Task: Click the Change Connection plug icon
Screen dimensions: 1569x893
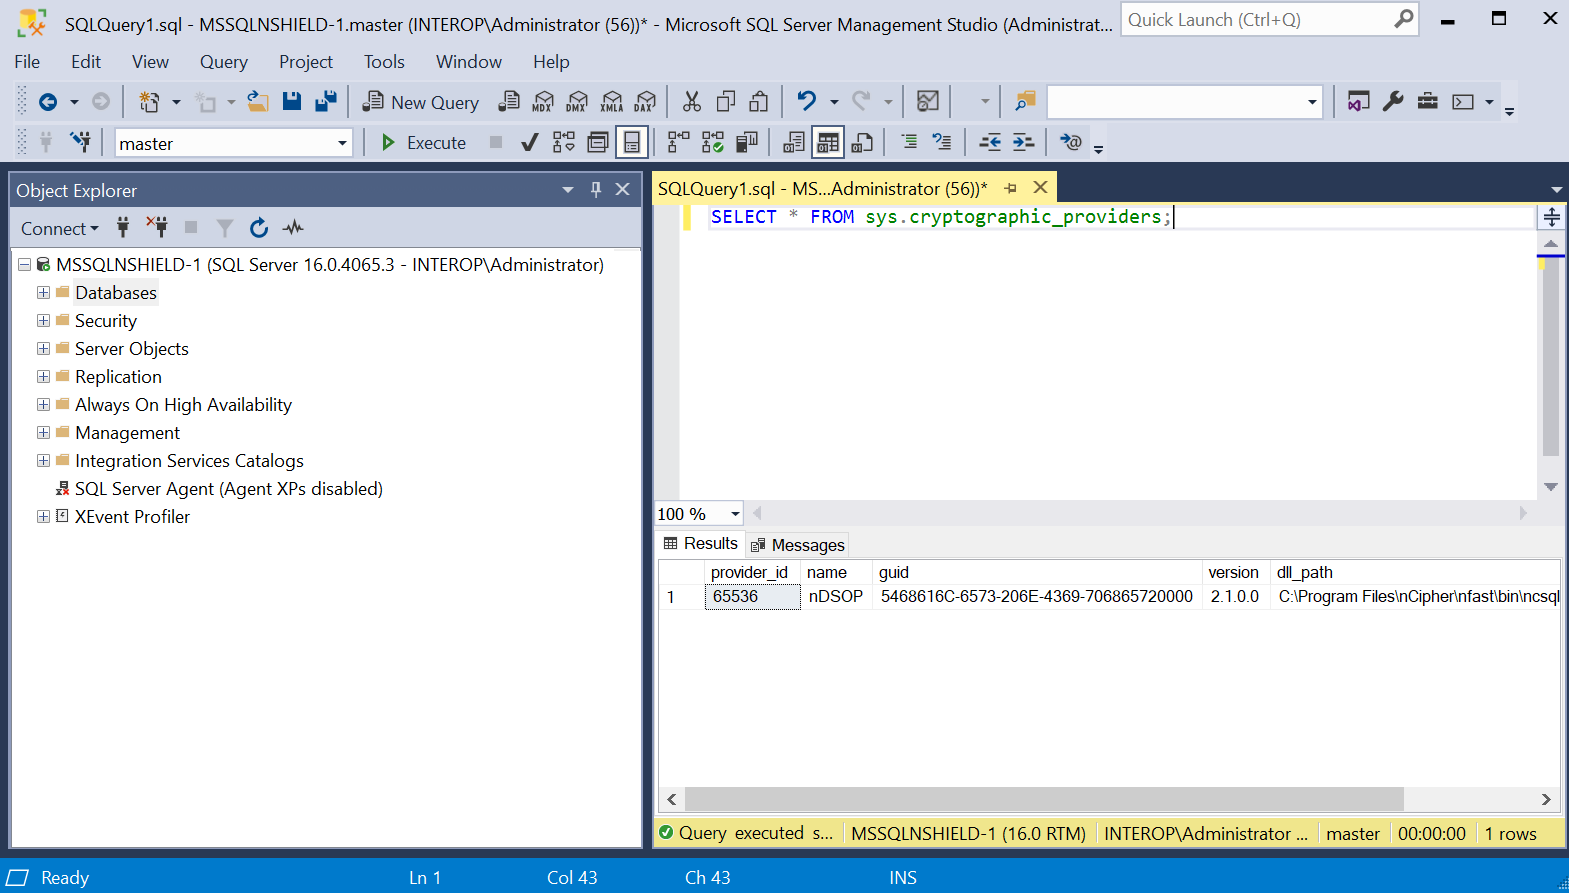Action: pos(80,142)
